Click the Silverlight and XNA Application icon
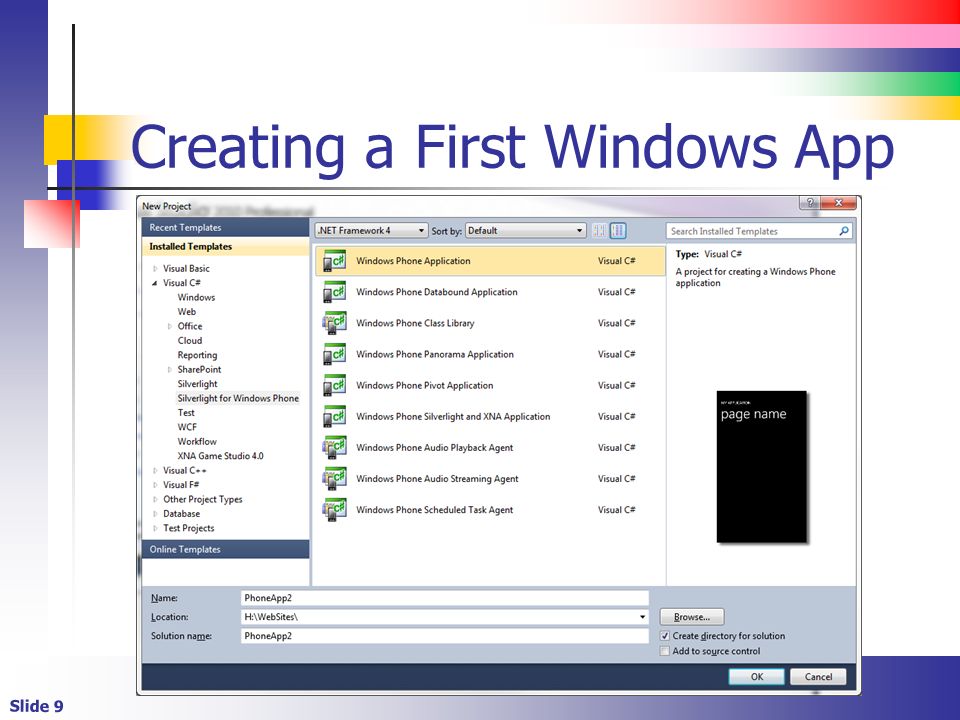960x720 pixels. (335, 417)
